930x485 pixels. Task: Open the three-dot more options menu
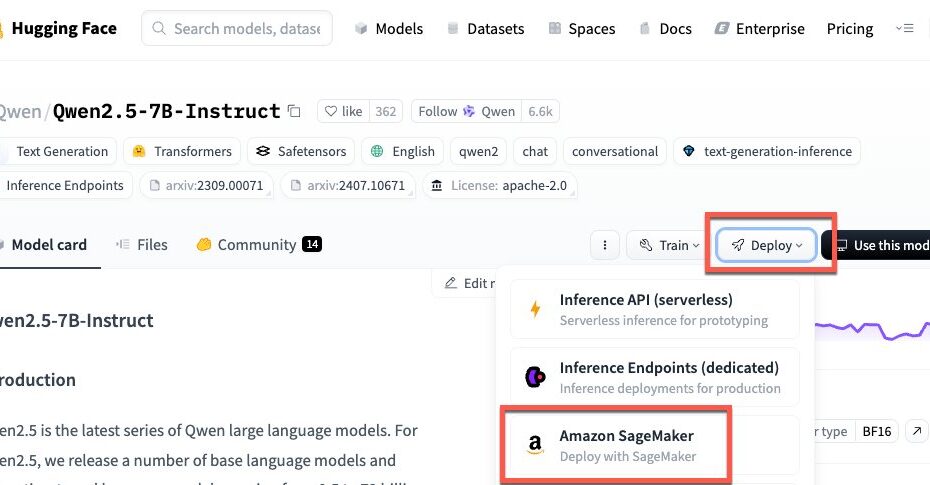pos(605,245)
